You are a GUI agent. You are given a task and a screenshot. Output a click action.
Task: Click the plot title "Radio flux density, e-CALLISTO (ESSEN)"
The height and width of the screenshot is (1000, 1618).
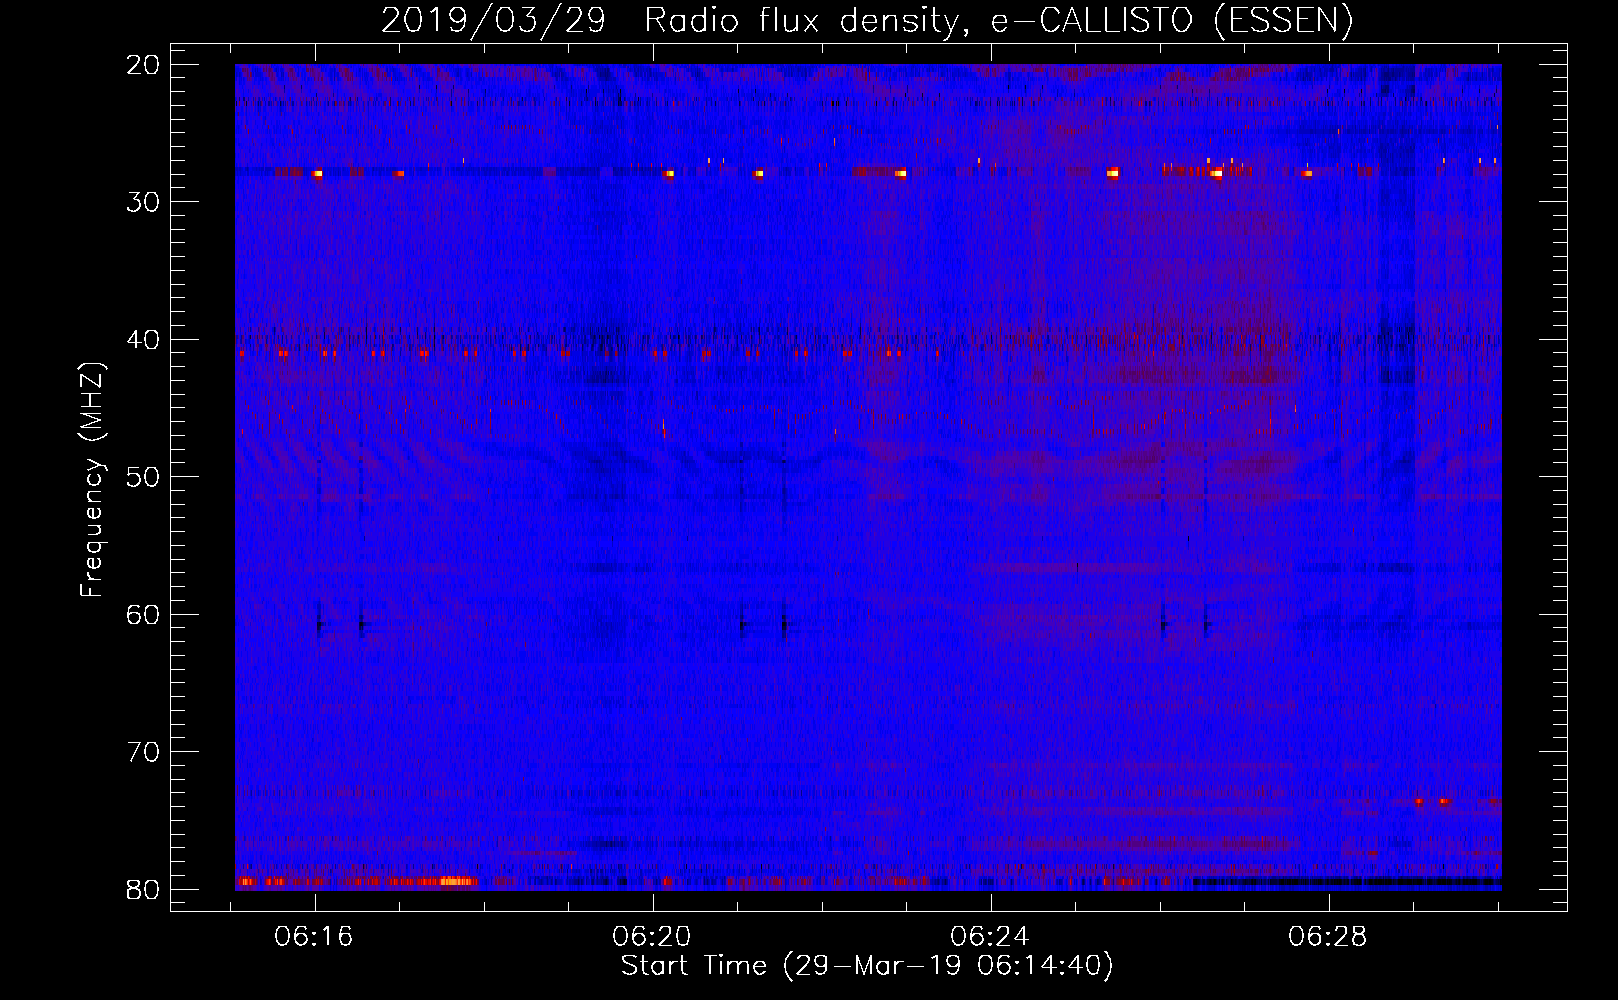998,21
